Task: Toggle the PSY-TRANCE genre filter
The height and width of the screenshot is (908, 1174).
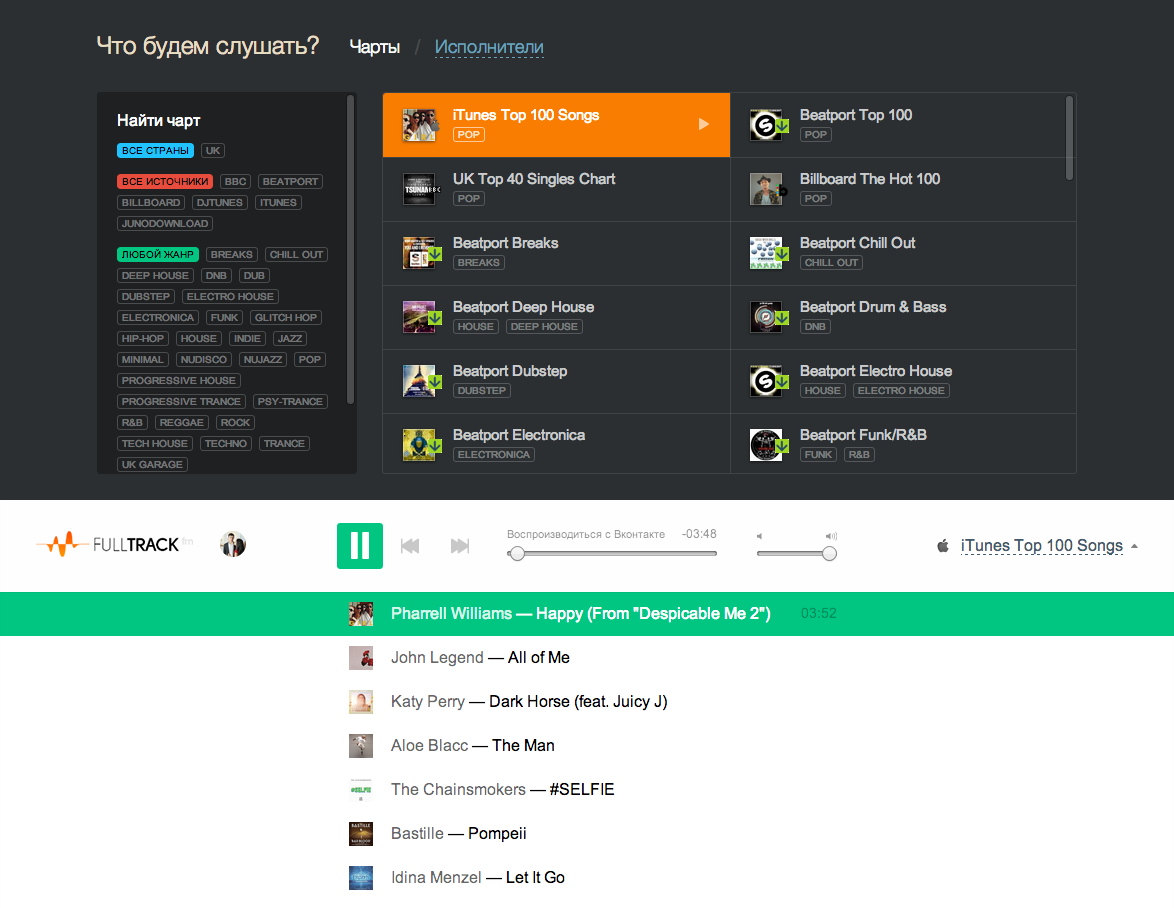Action: (x=290, y=401)
